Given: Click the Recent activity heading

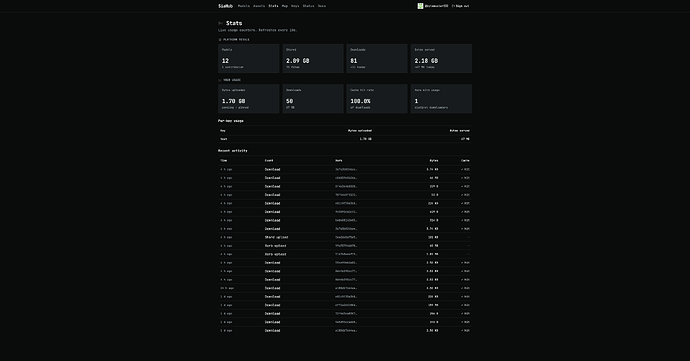Looking at the screenshot, I should pyautogui.click(x=233, y=151).
